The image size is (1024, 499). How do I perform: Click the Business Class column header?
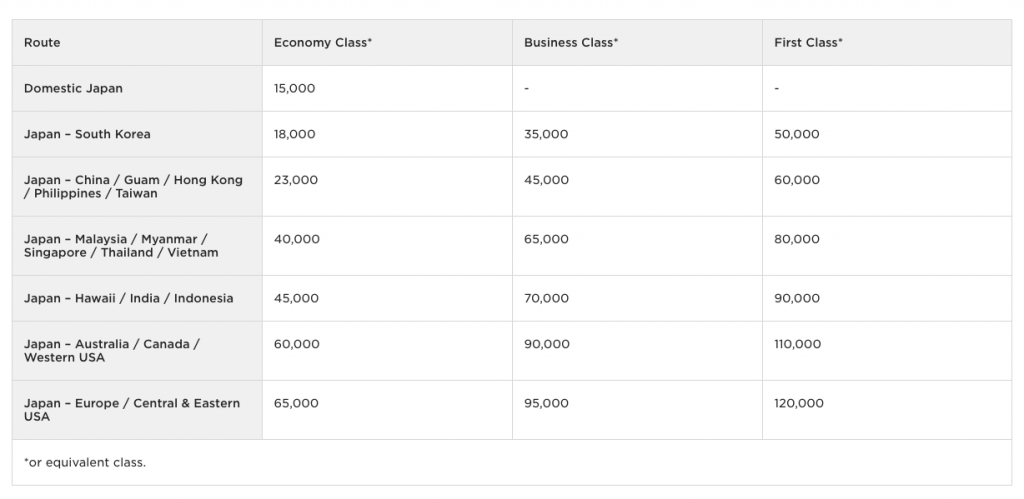(x=571, y=43)
